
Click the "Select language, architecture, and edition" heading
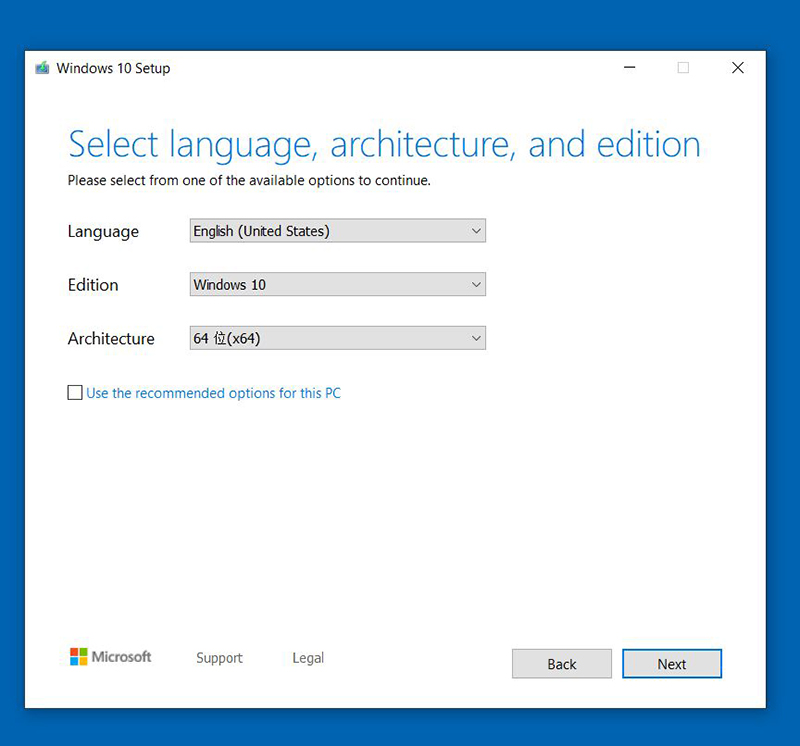click(384, 144)
